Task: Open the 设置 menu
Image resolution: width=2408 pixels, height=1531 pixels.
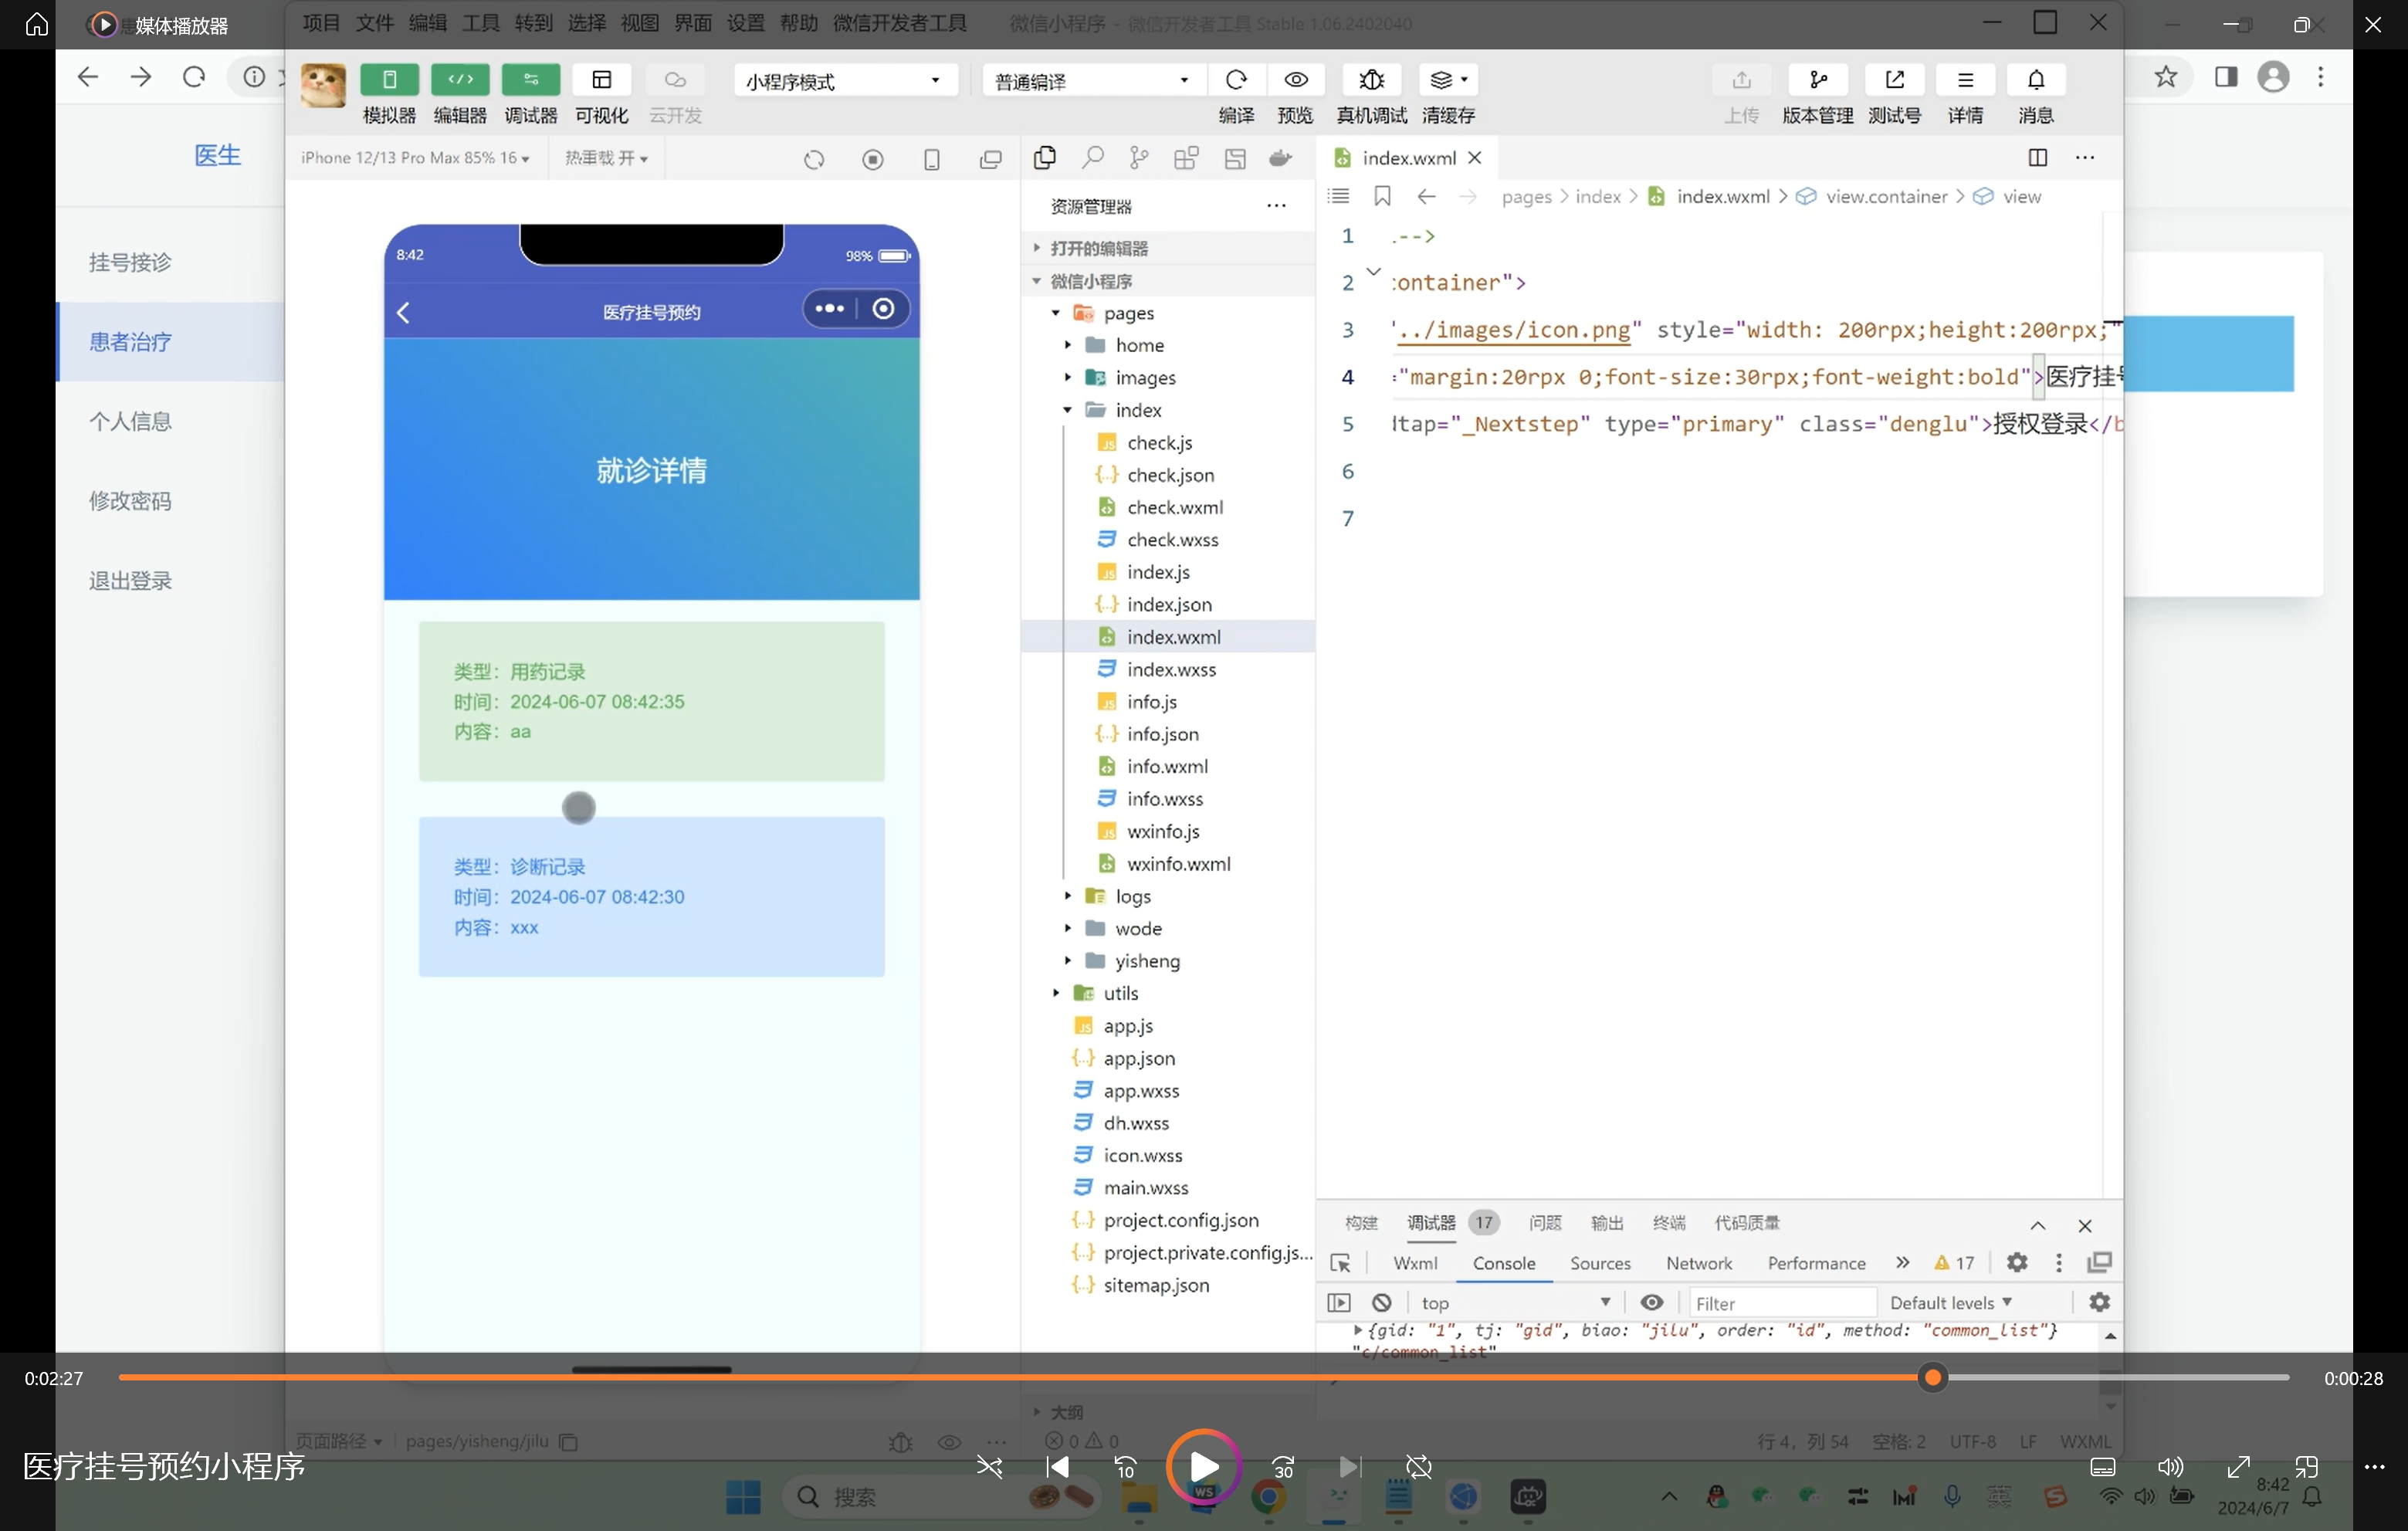Action: 745,22
